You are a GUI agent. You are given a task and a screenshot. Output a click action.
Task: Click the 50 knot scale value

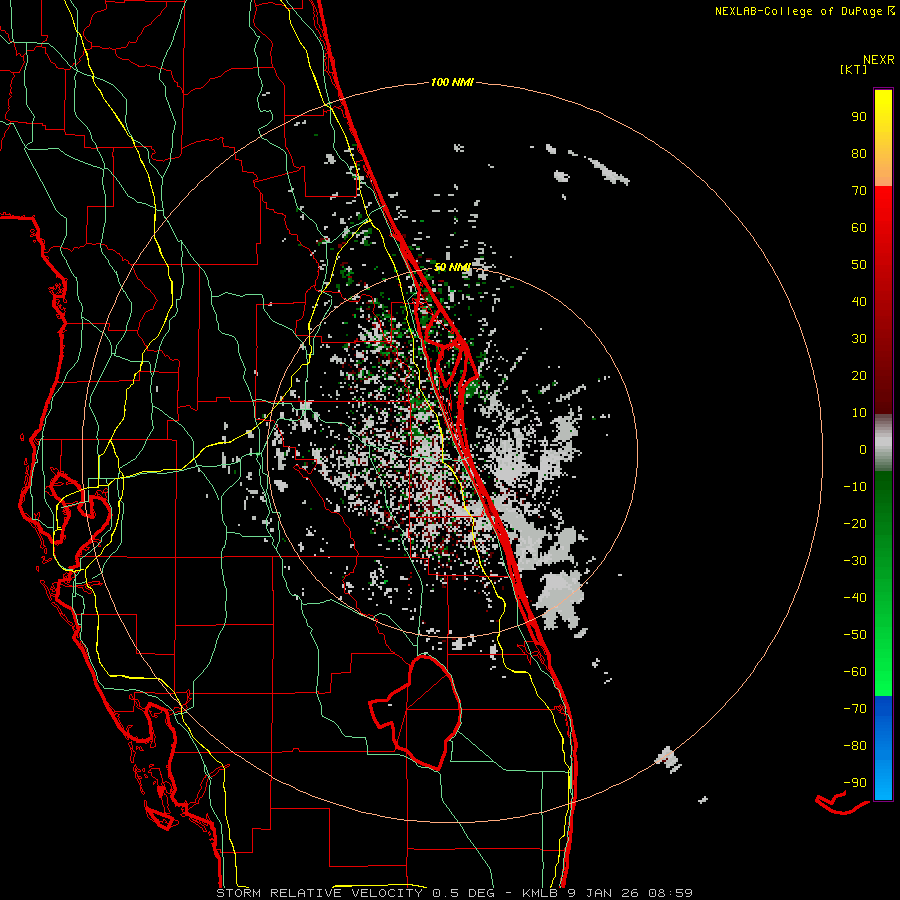(x=859, y=265)
